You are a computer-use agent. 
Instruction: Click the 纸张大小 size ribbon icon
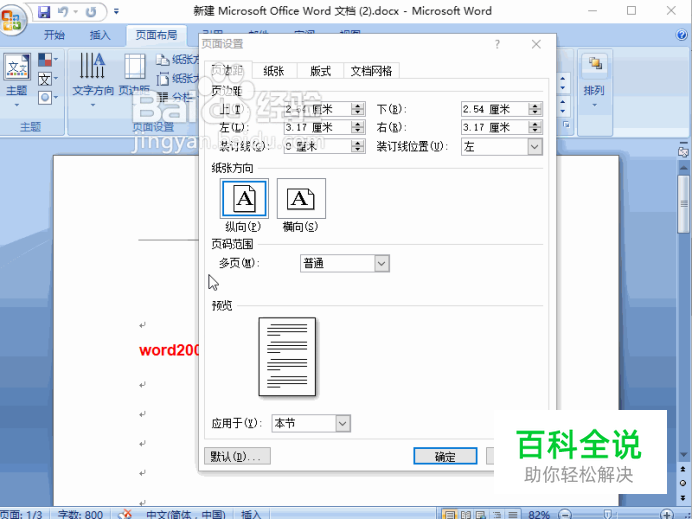(x=163, y=79)
